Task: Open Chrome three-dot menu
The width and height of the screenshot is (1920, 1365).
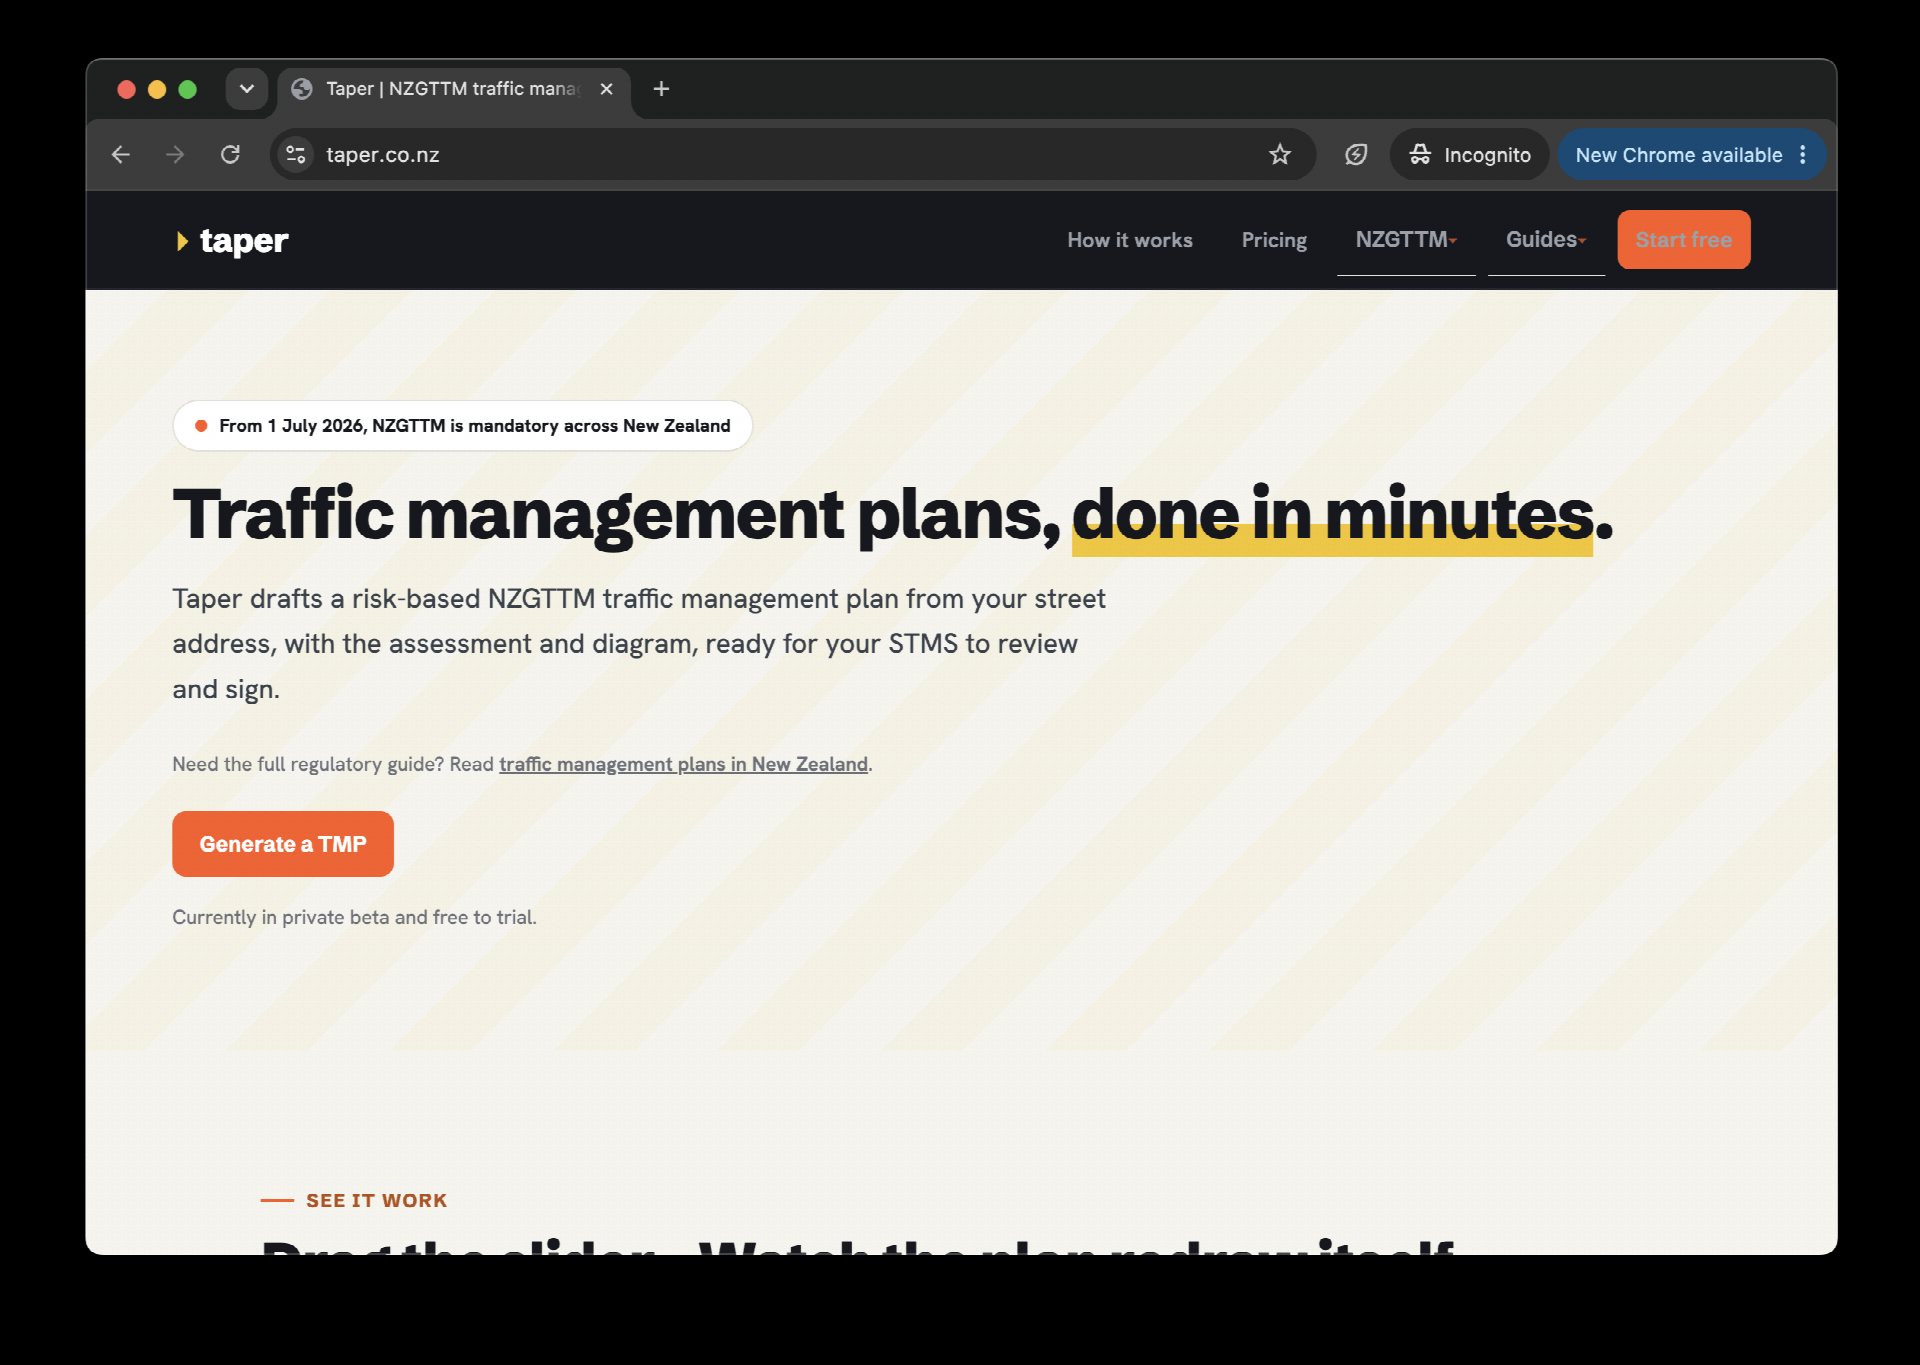Action: (1803, 155)
